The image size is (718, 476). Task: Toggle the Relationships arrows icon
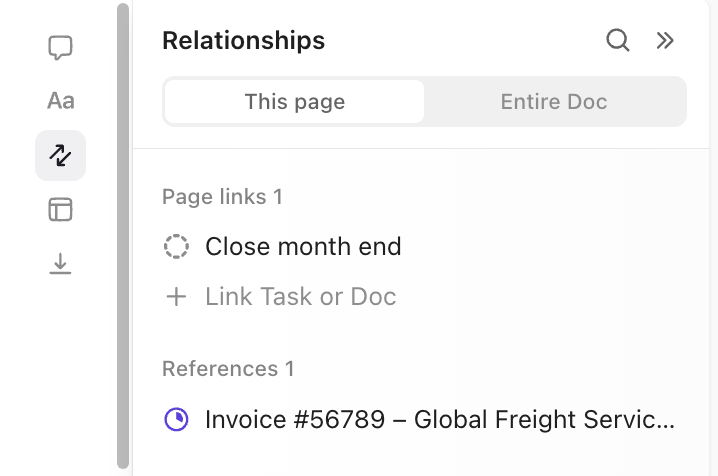60,155
